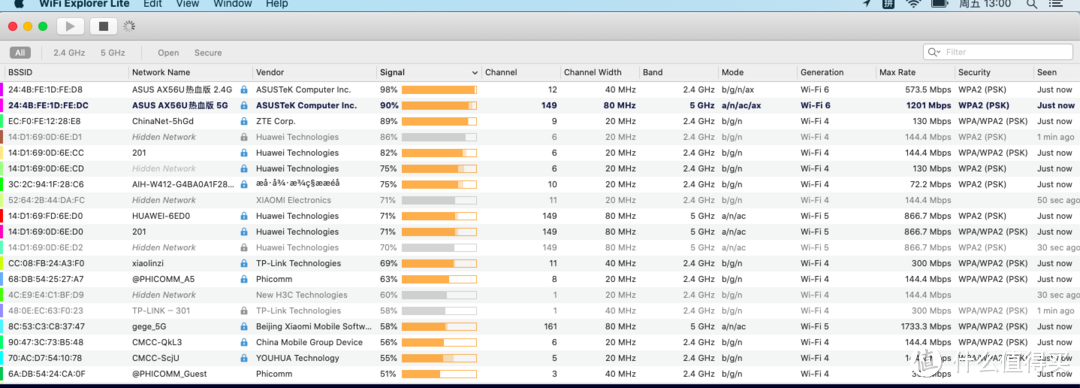
Task: Open the Help menu
Action: (x=276, y=3)
